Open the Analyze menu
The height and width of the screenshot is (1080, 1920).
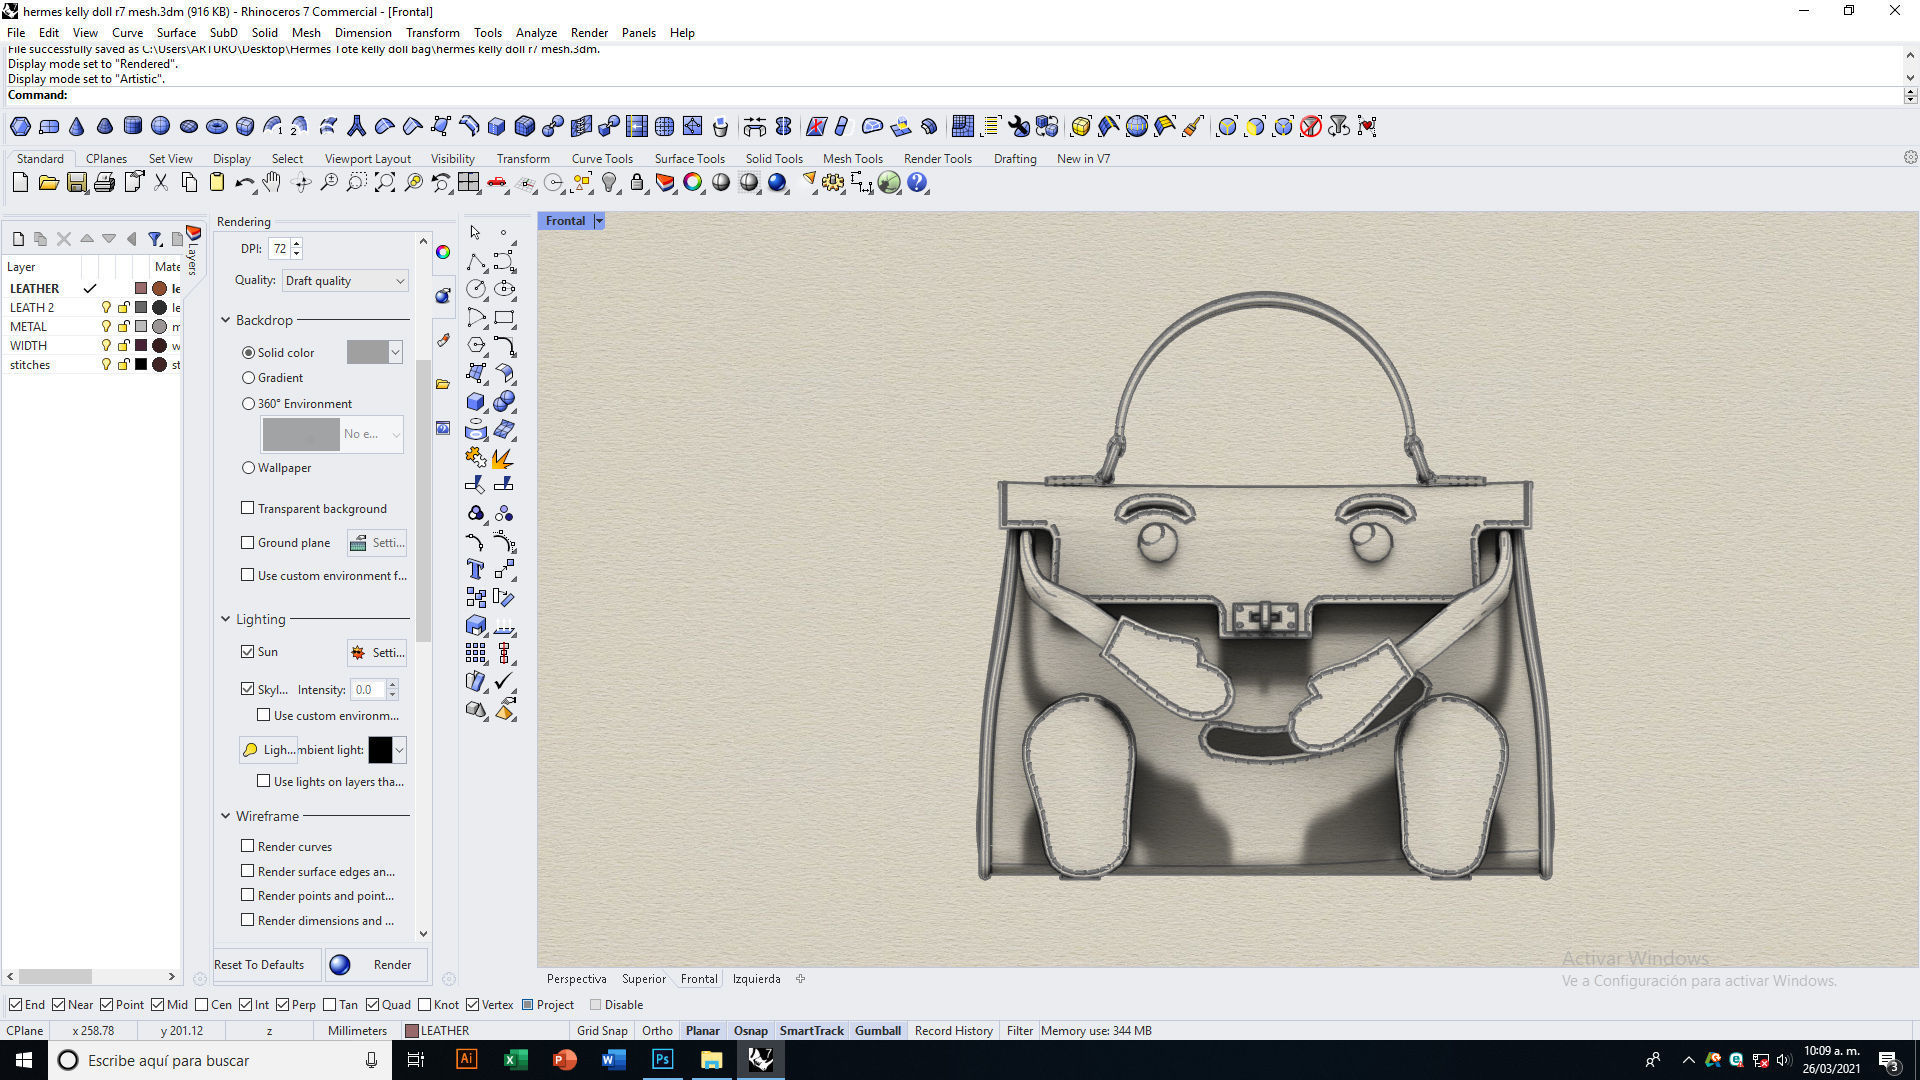[536, 33]
